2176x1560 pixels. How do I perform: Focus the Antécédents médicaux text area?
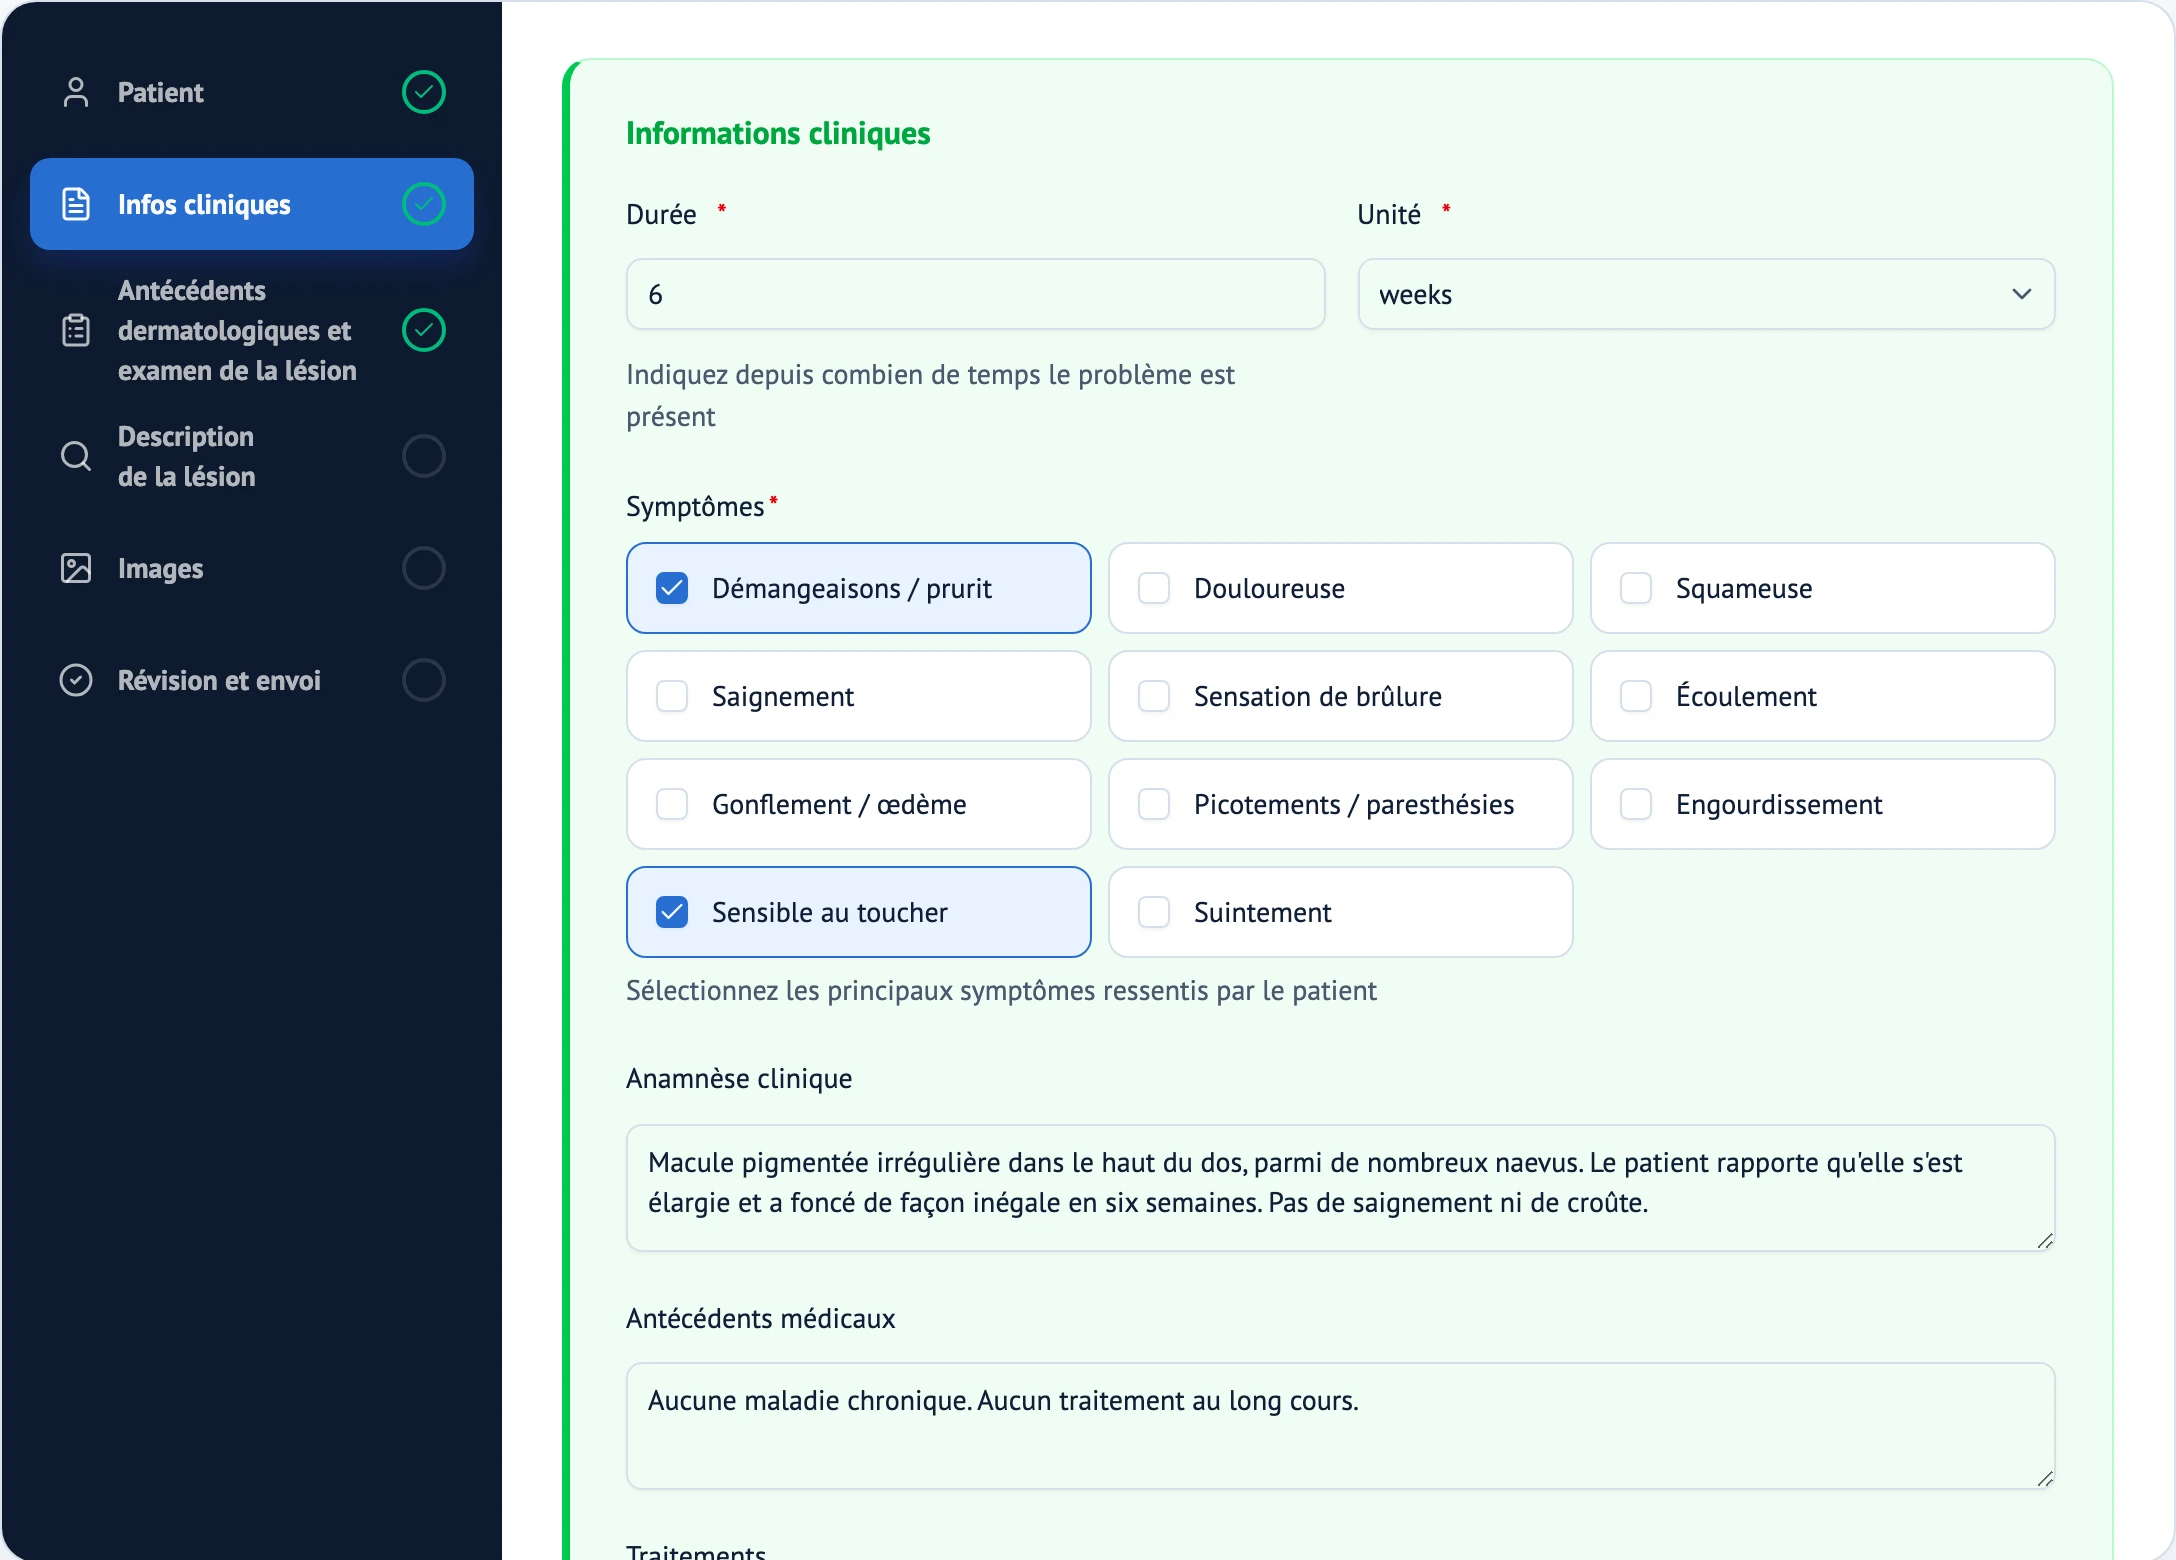1340,1426
